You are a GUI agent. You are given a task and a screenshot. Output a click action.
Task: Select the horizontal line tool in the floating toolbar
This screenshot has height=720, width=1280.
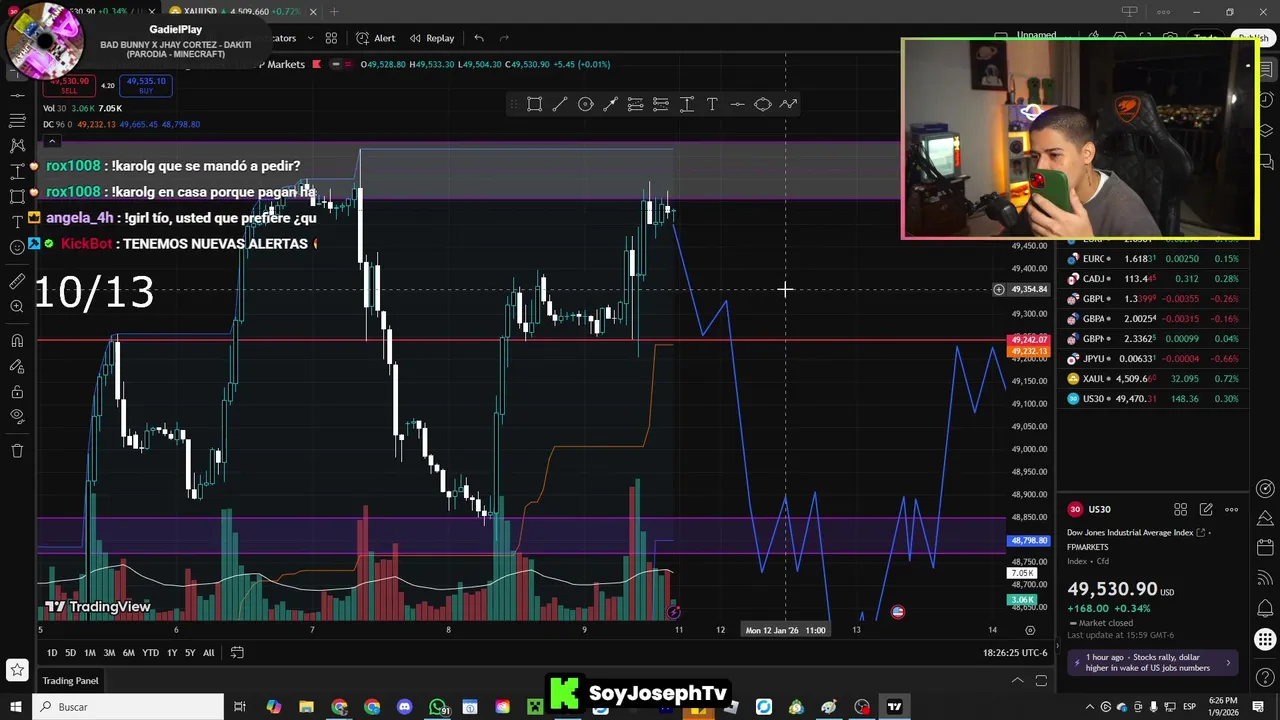tap(737, 104)
